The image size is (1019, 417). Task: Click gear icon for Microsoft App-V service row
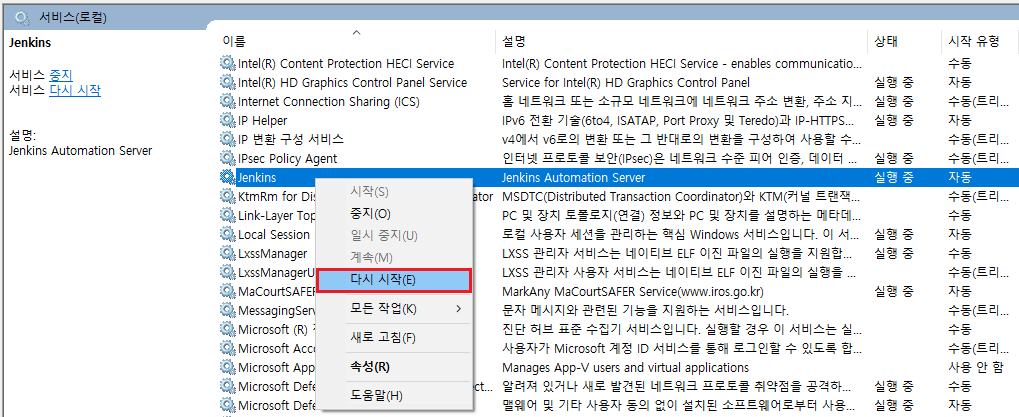pos(227,367)
